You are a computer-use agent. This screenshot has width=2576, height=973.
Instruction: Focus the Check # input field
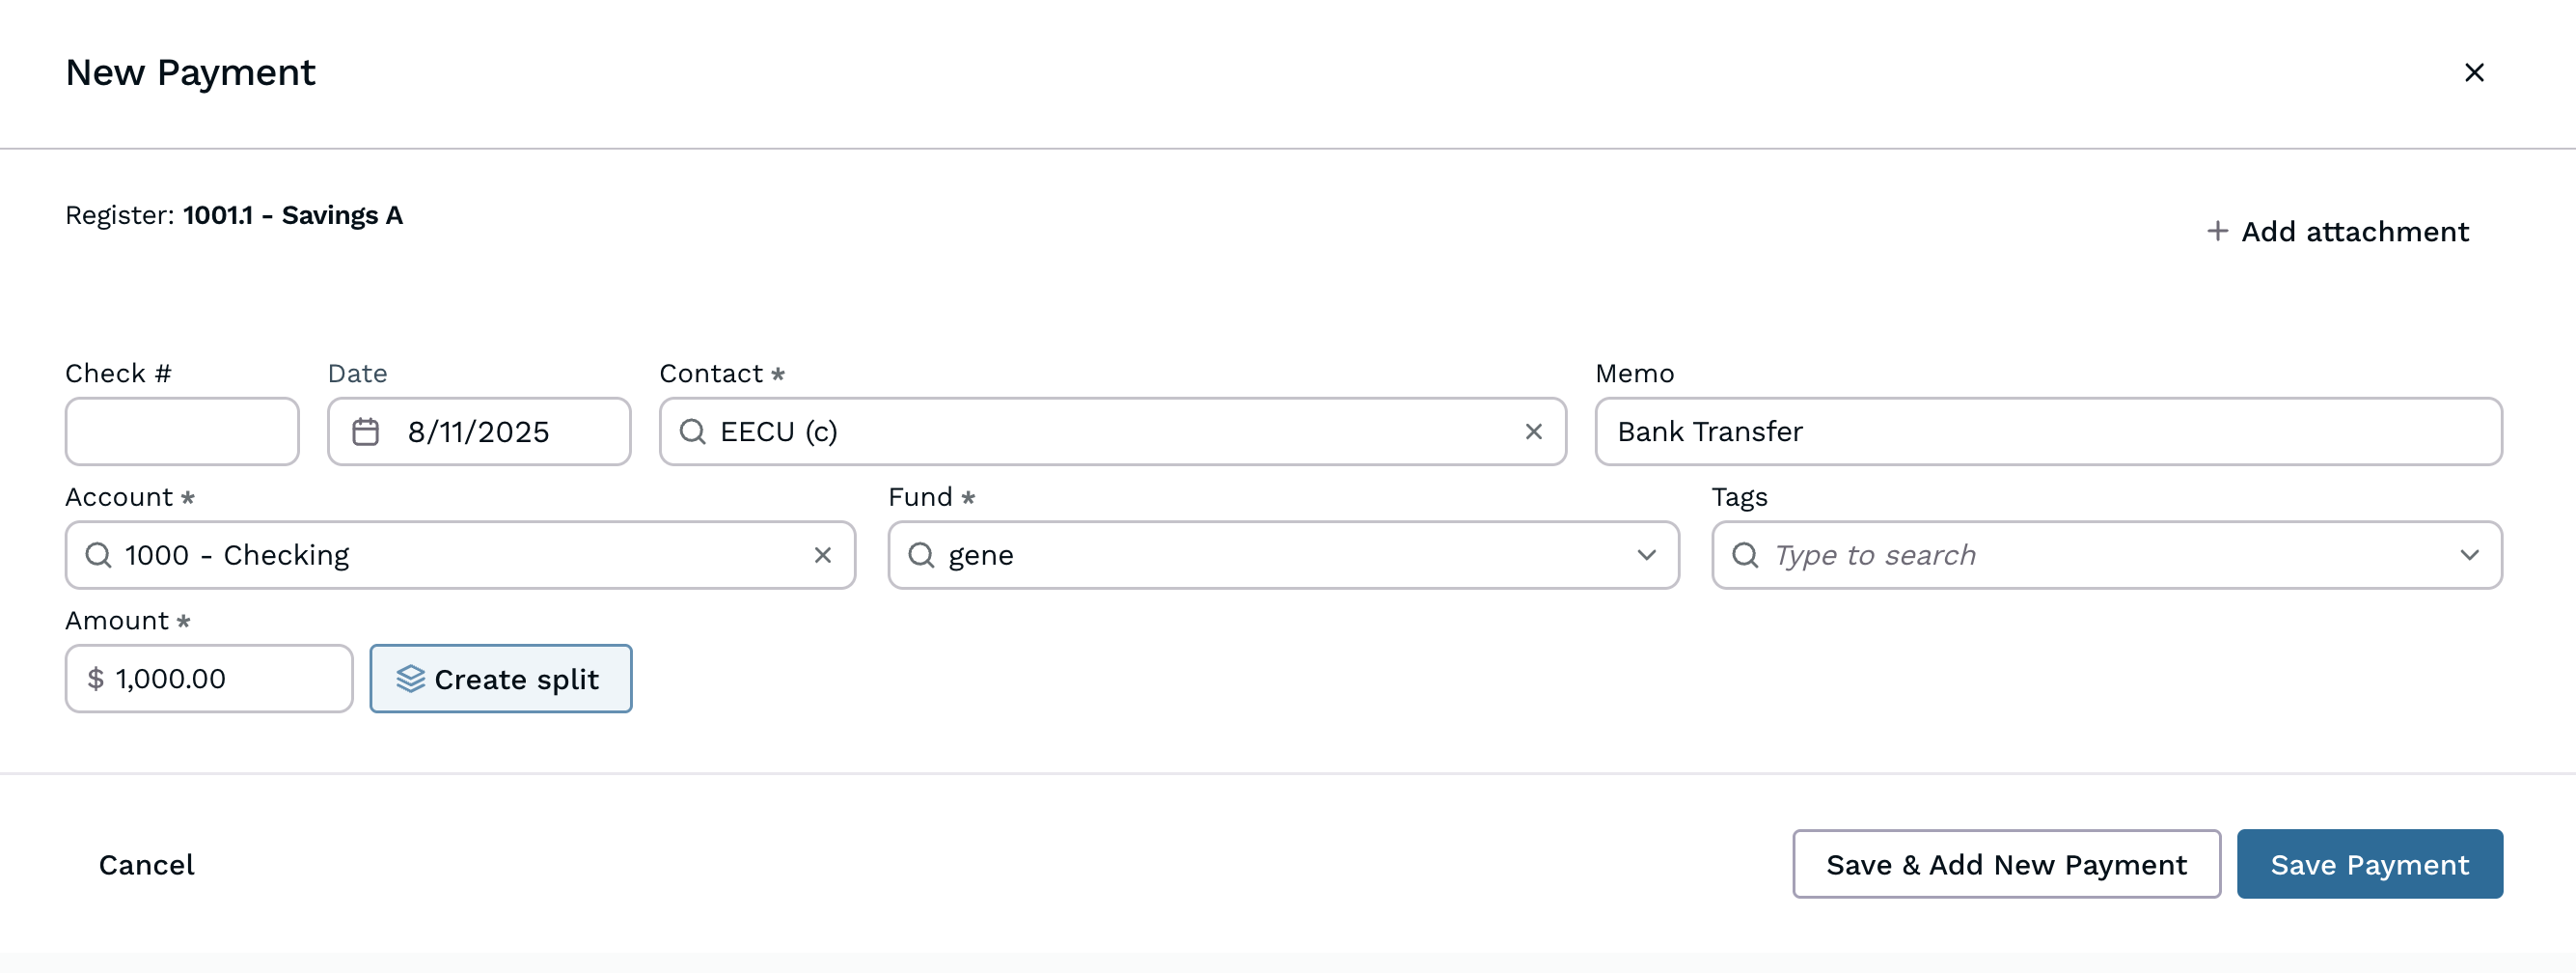182,432
